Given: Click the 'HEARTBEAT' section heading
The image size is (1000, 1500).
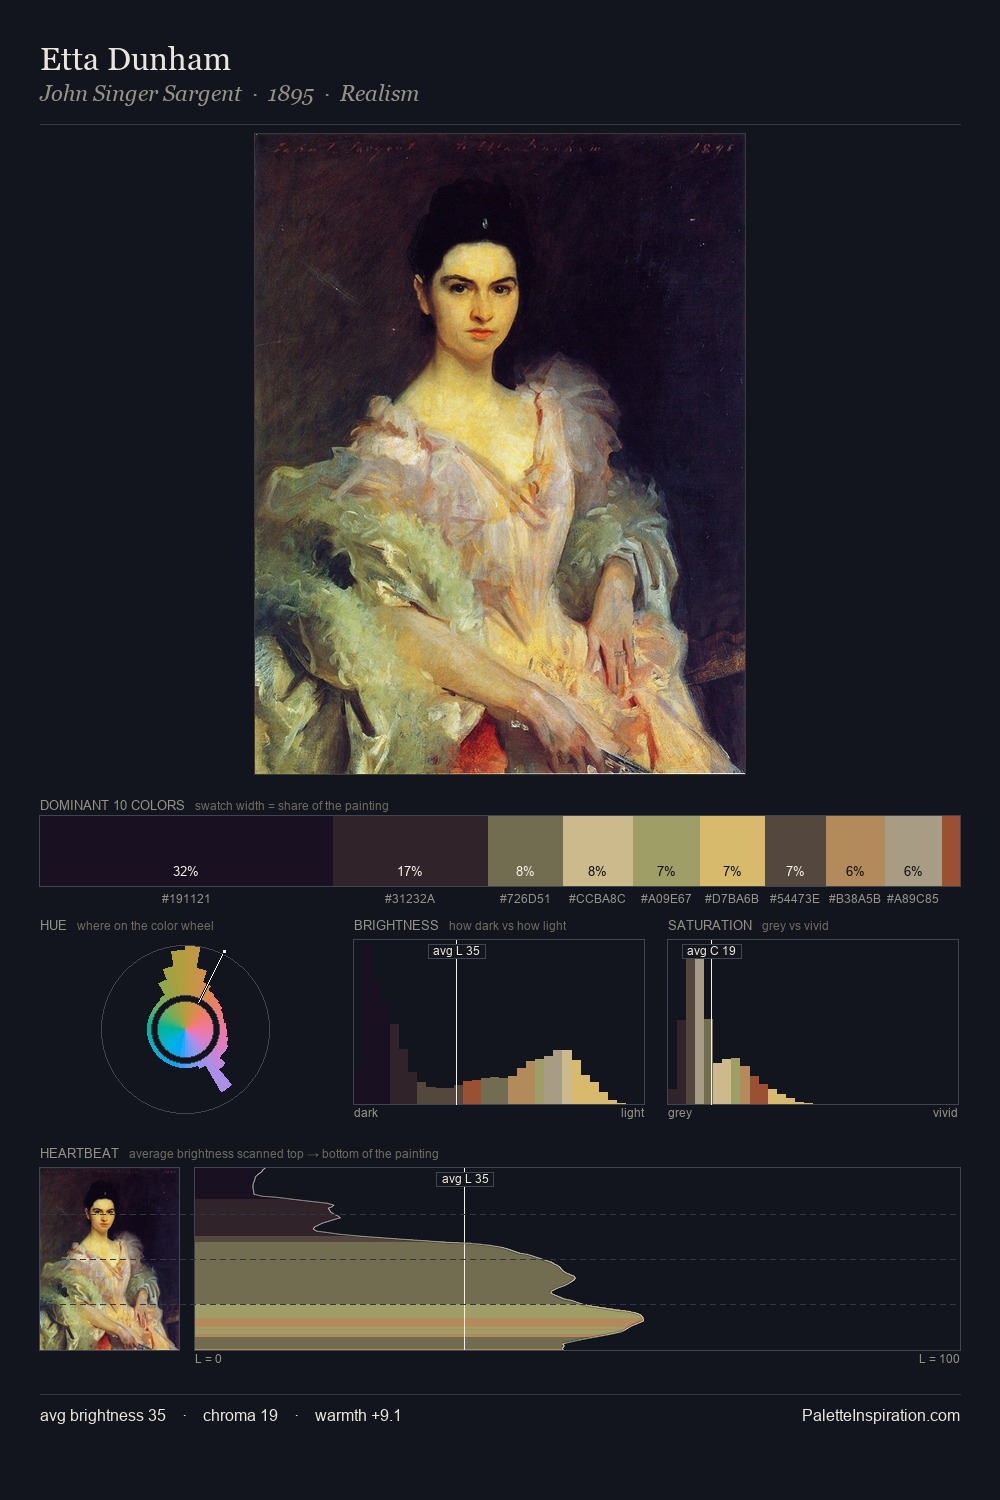Looking at the screenshot, I should click(x=79, y=1153).
